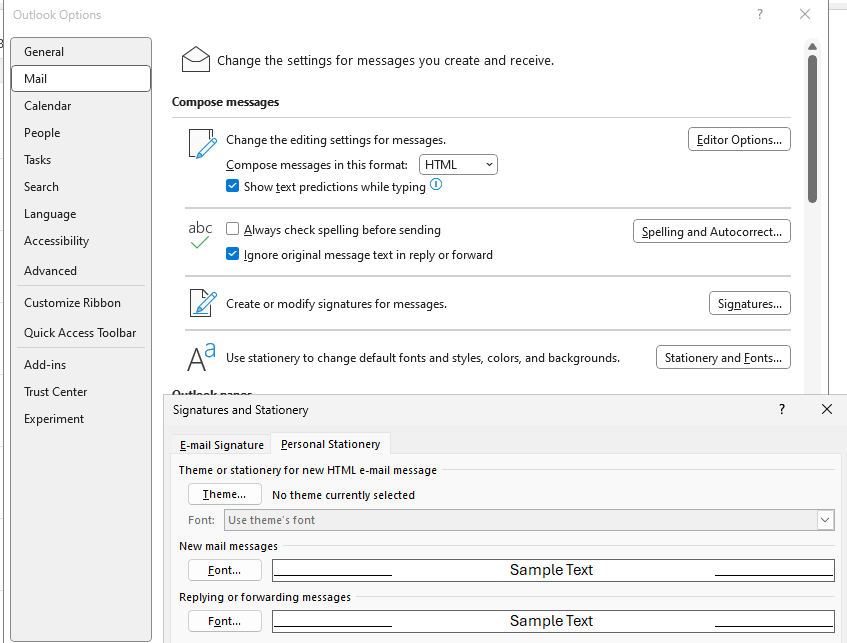Open the compose message format HTML dropdown
Image resolution: width=847 pixels, height=643 pixels.
click(x=458, y=165)
